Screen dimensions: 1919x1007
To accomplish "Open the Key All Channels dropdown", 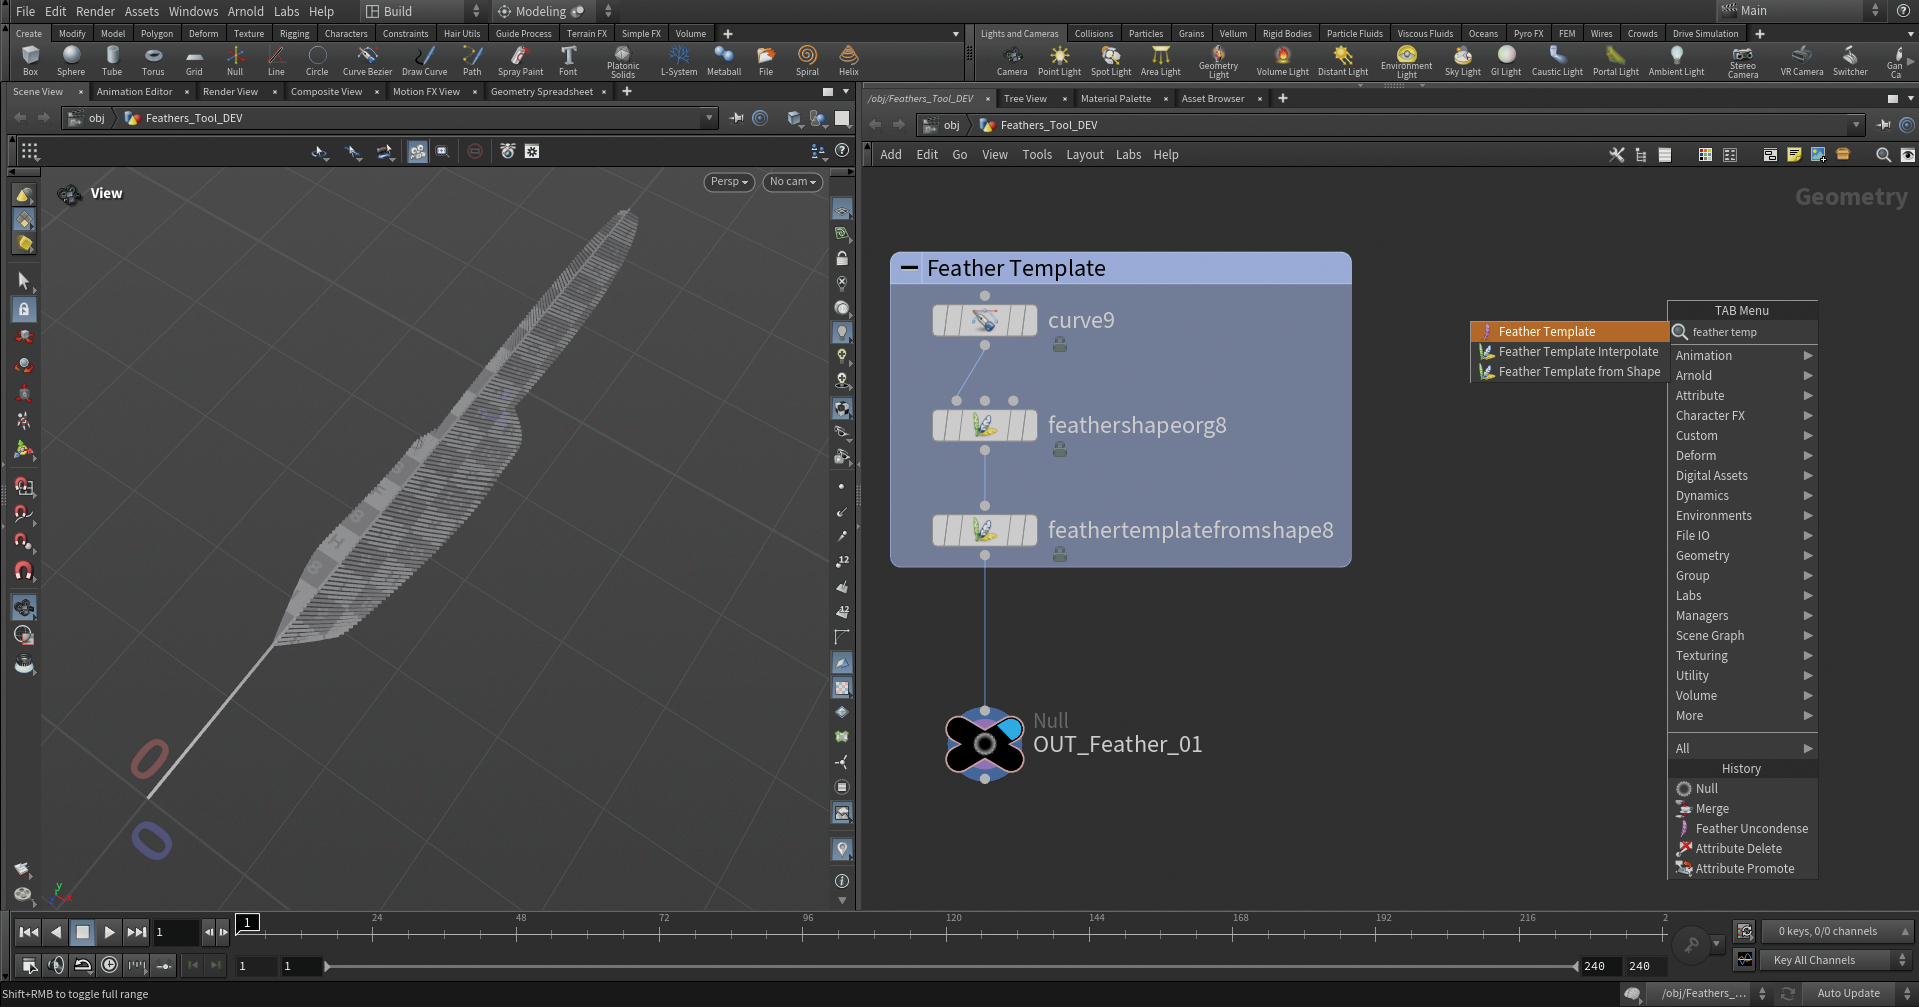I will (1836, 960).
